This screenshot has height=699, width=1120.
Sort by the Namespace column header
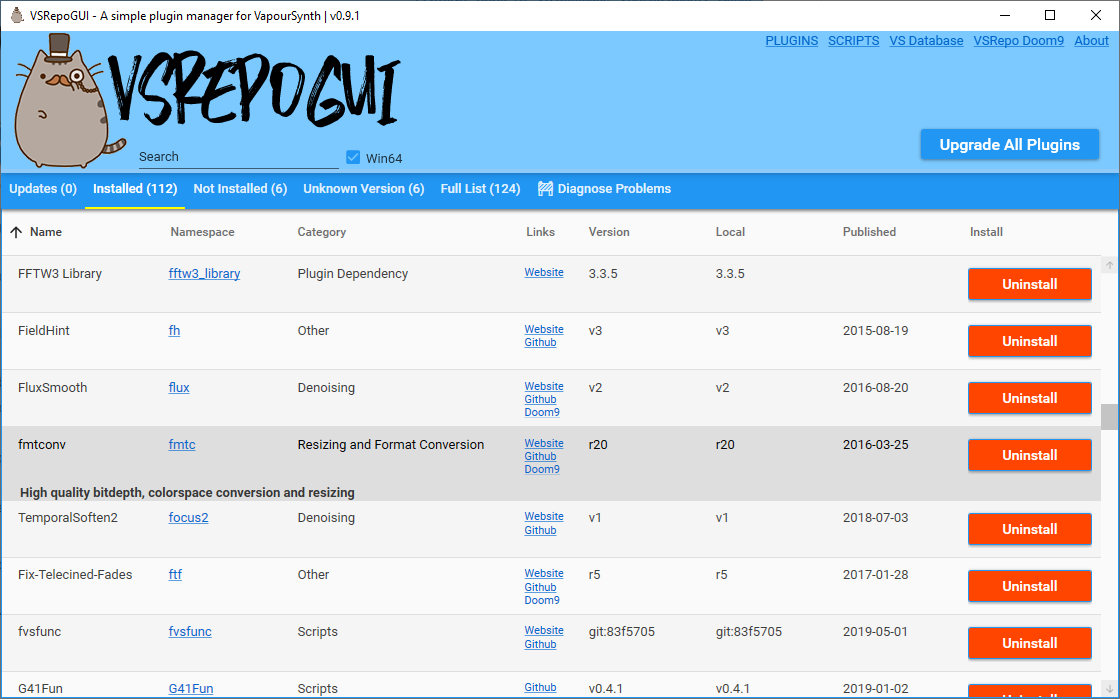[202, 232]
